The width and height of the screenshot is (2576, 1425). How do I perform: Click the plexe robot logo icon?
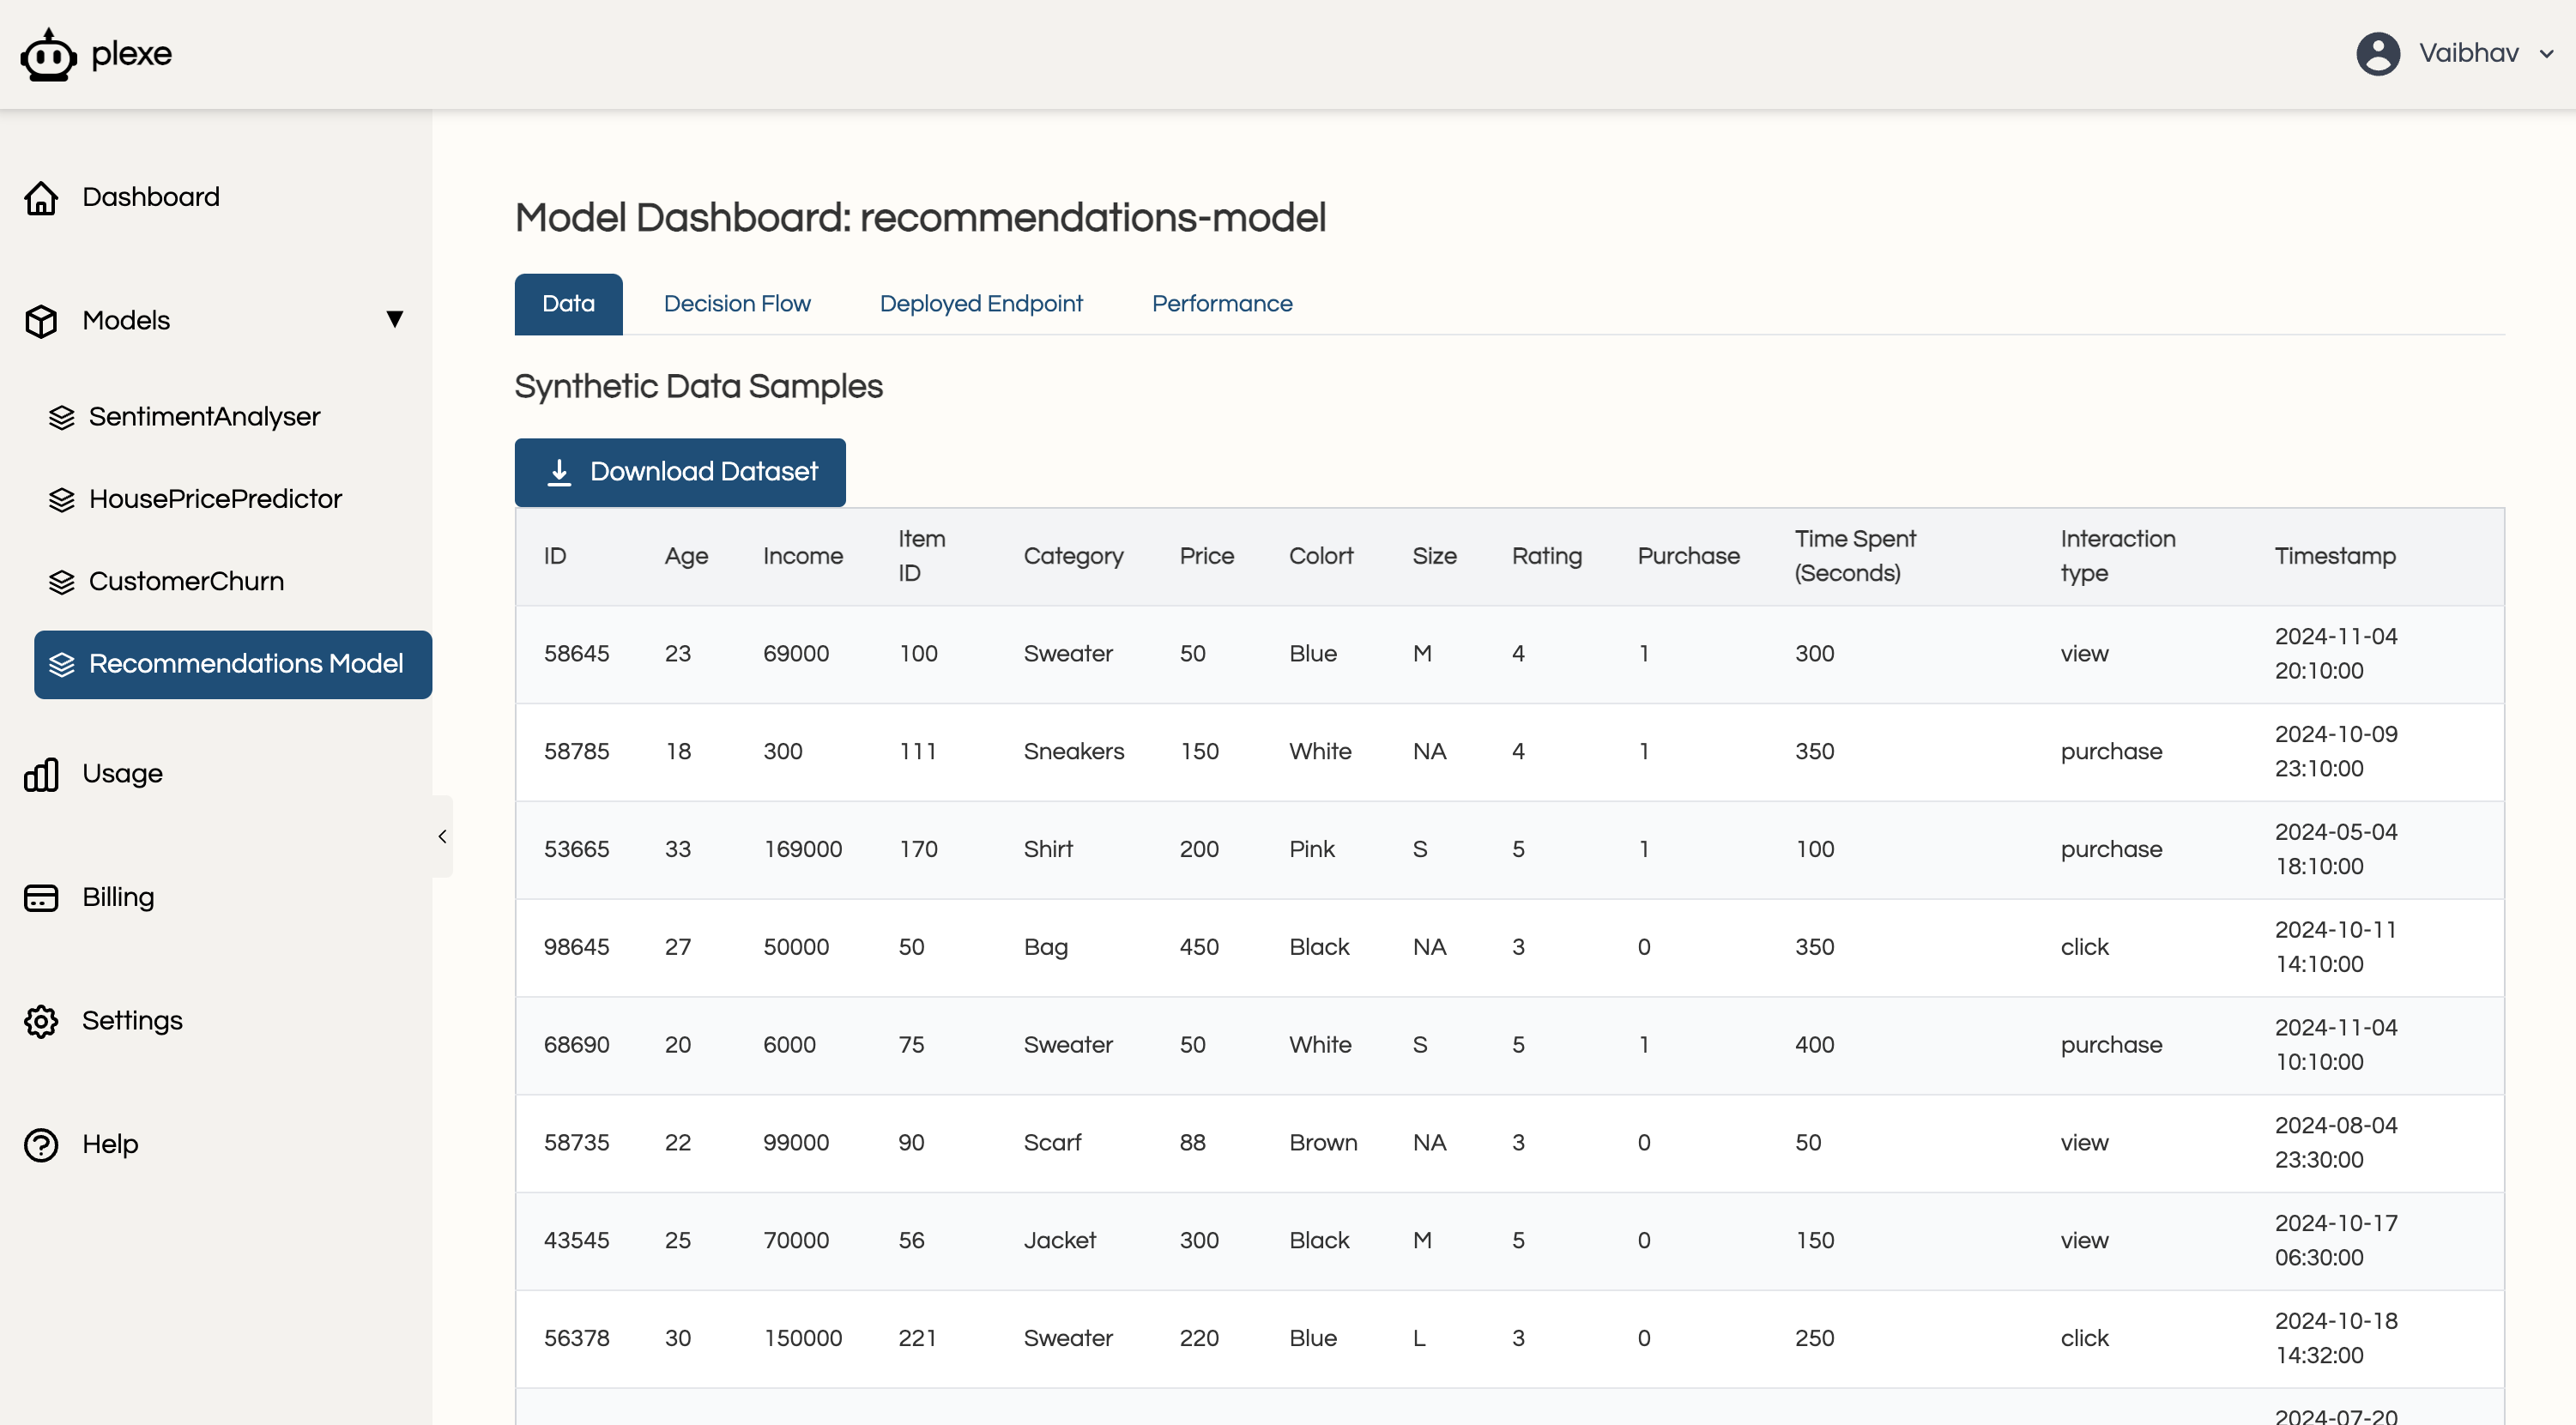48,55
